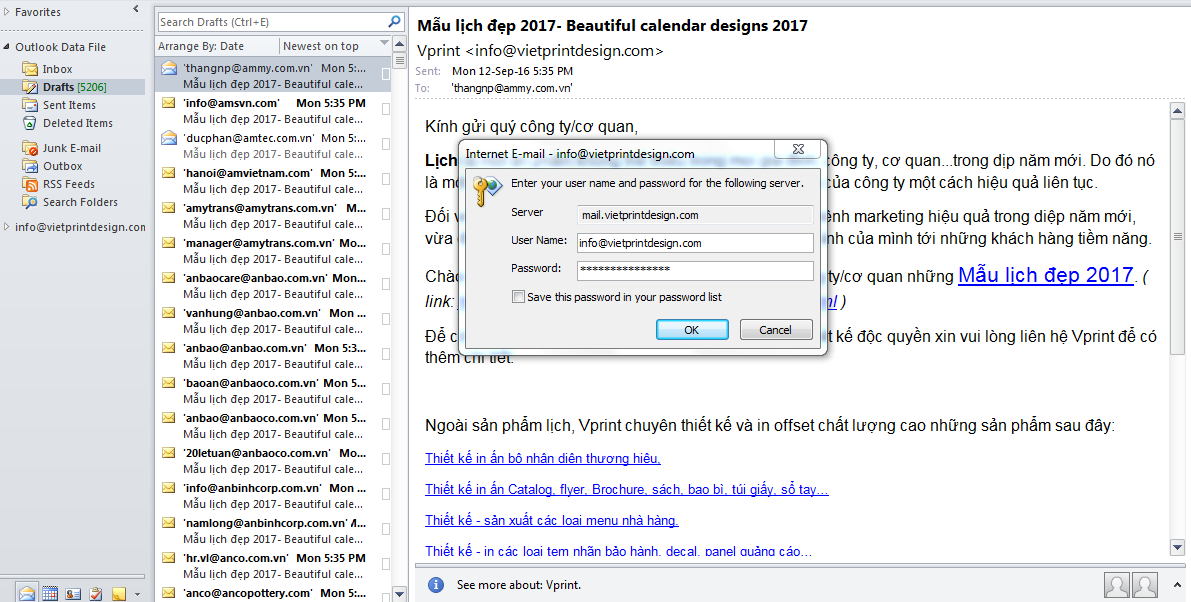This screenshot has height=602, width=1191.
Task: Click the Search Folders icon
Action: [30, 202]
